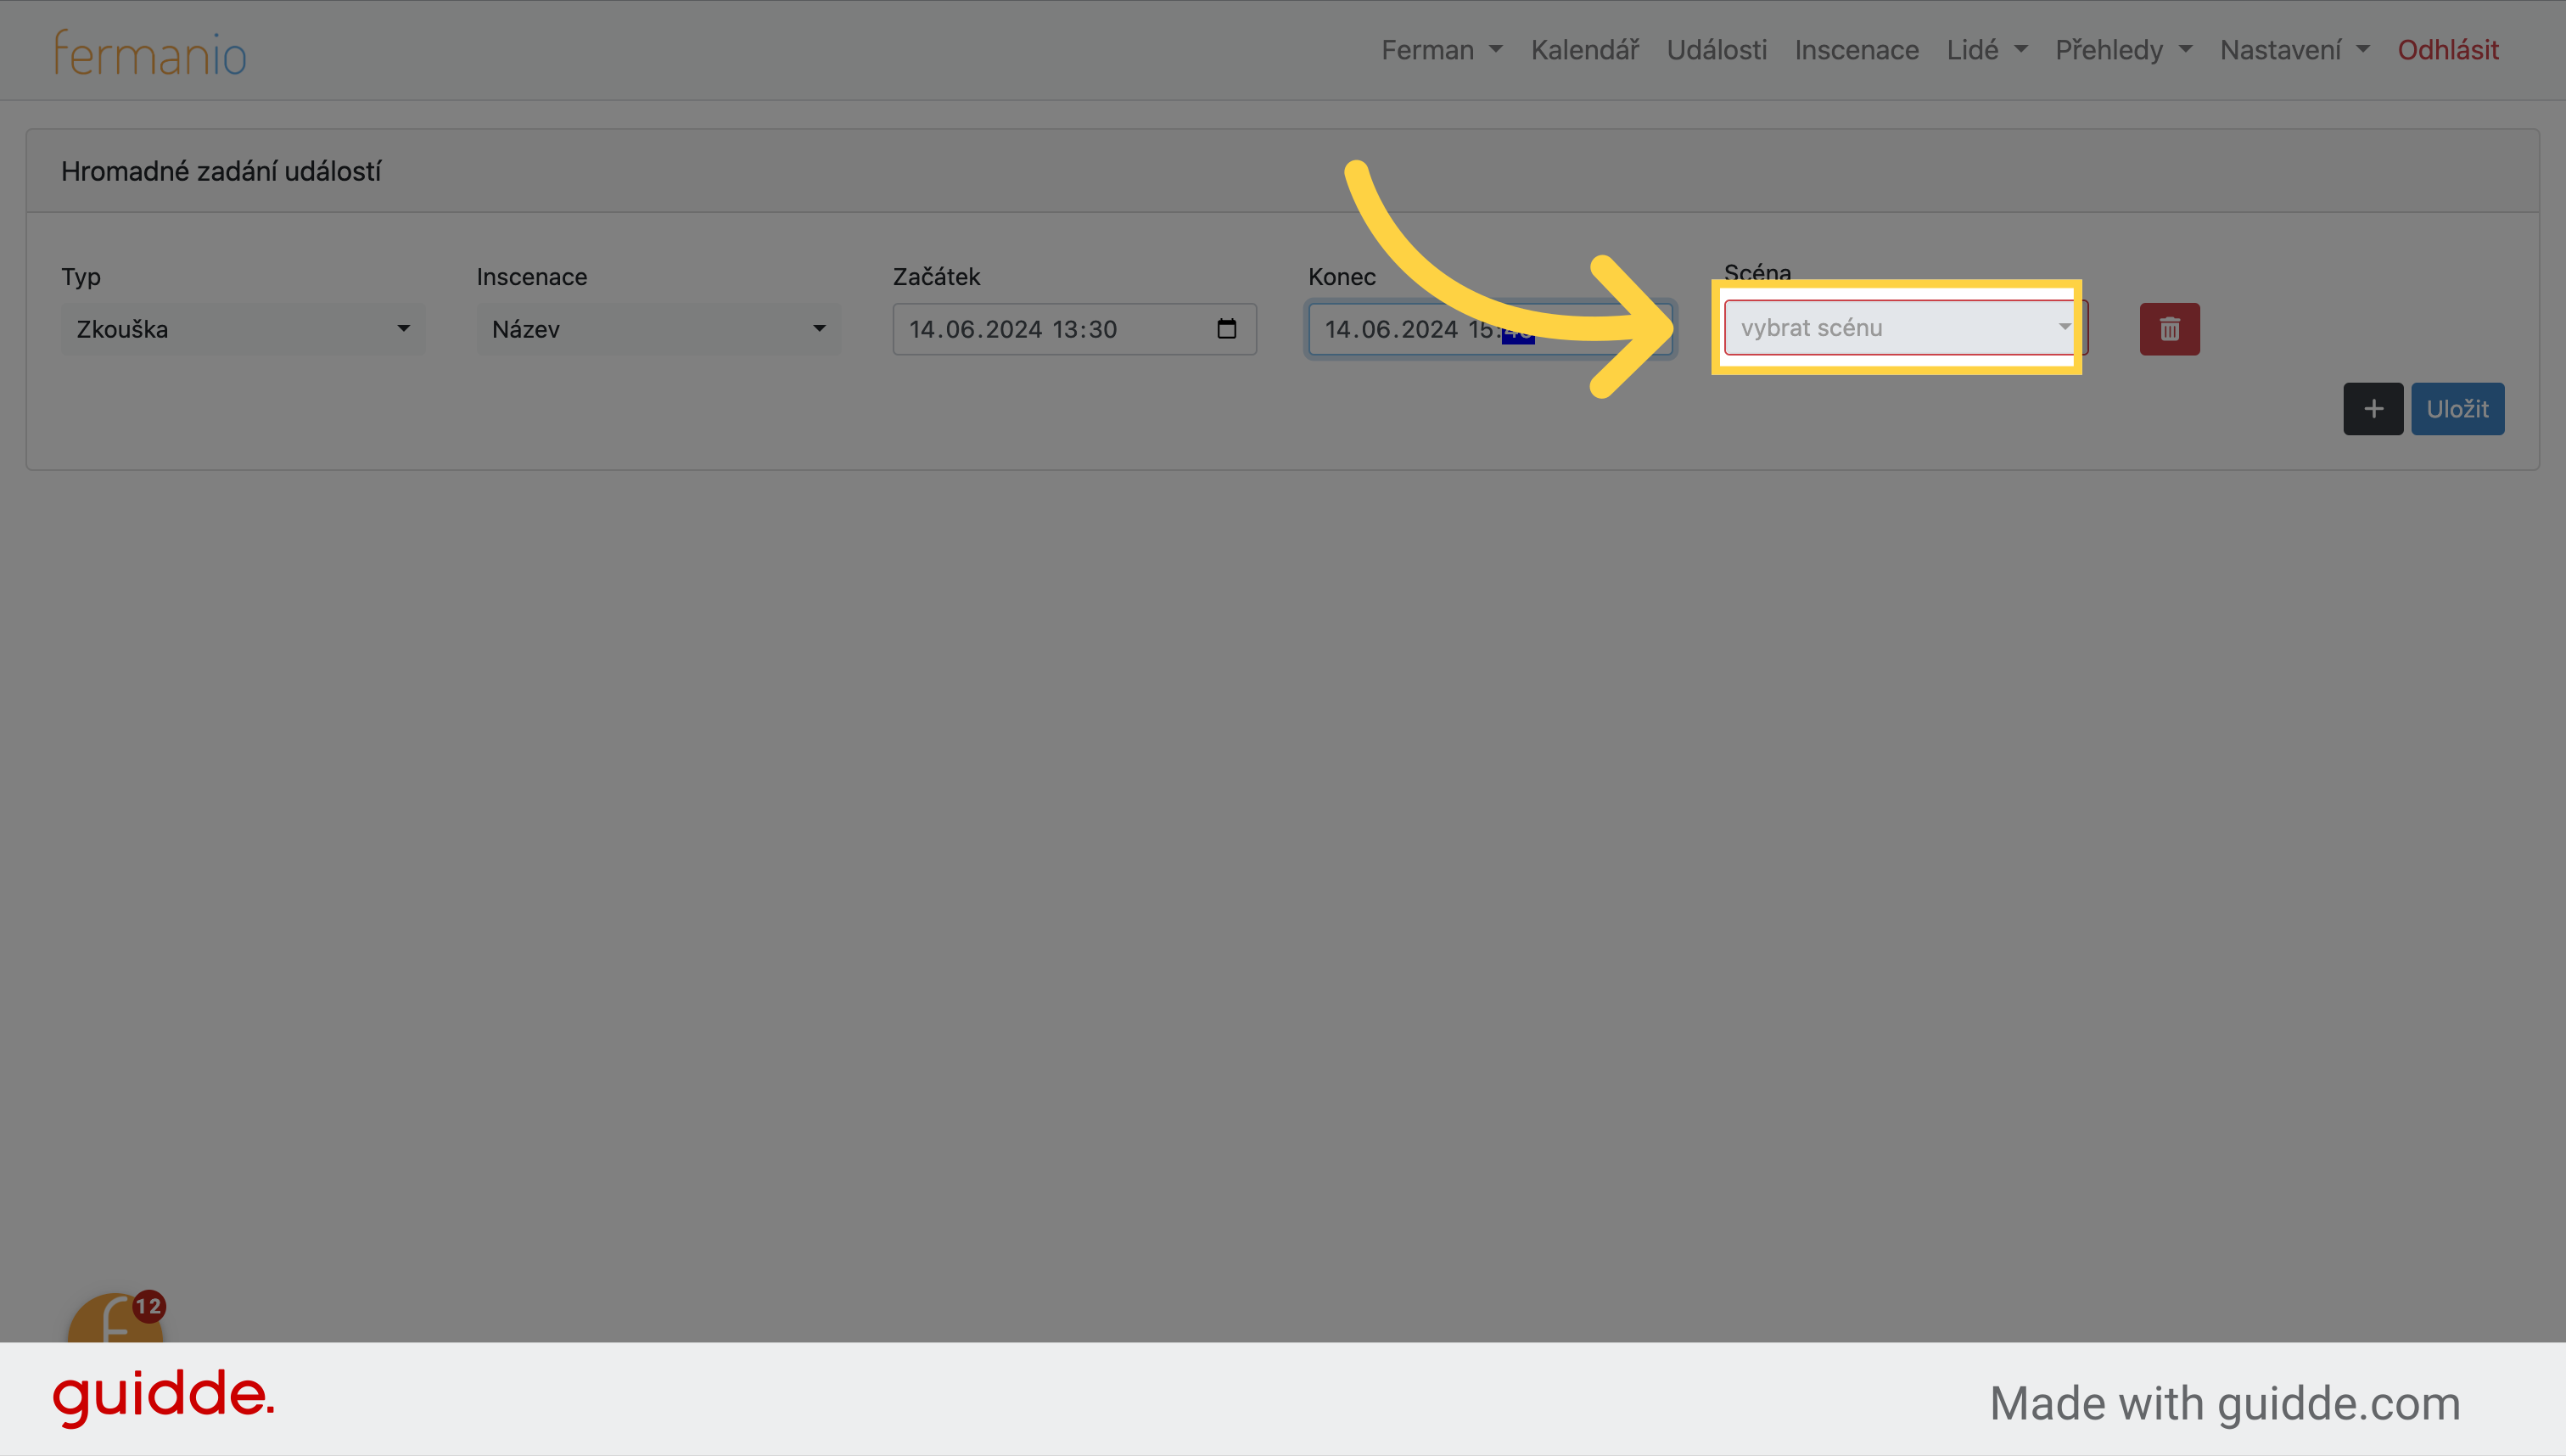
Task: Delete the event row with trash icon
Action: [2169, 329]
